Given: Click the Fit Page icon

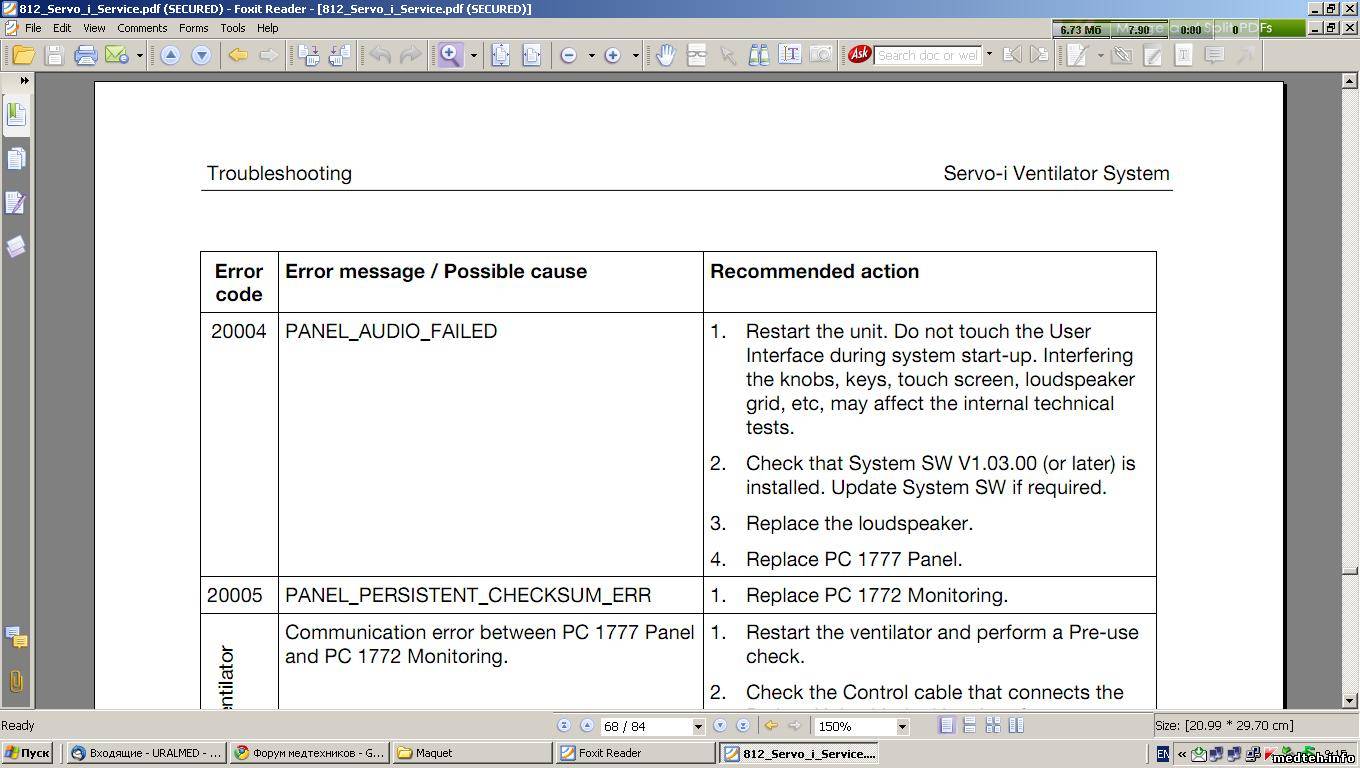Looking at the screenshot, I should (500, 55).
